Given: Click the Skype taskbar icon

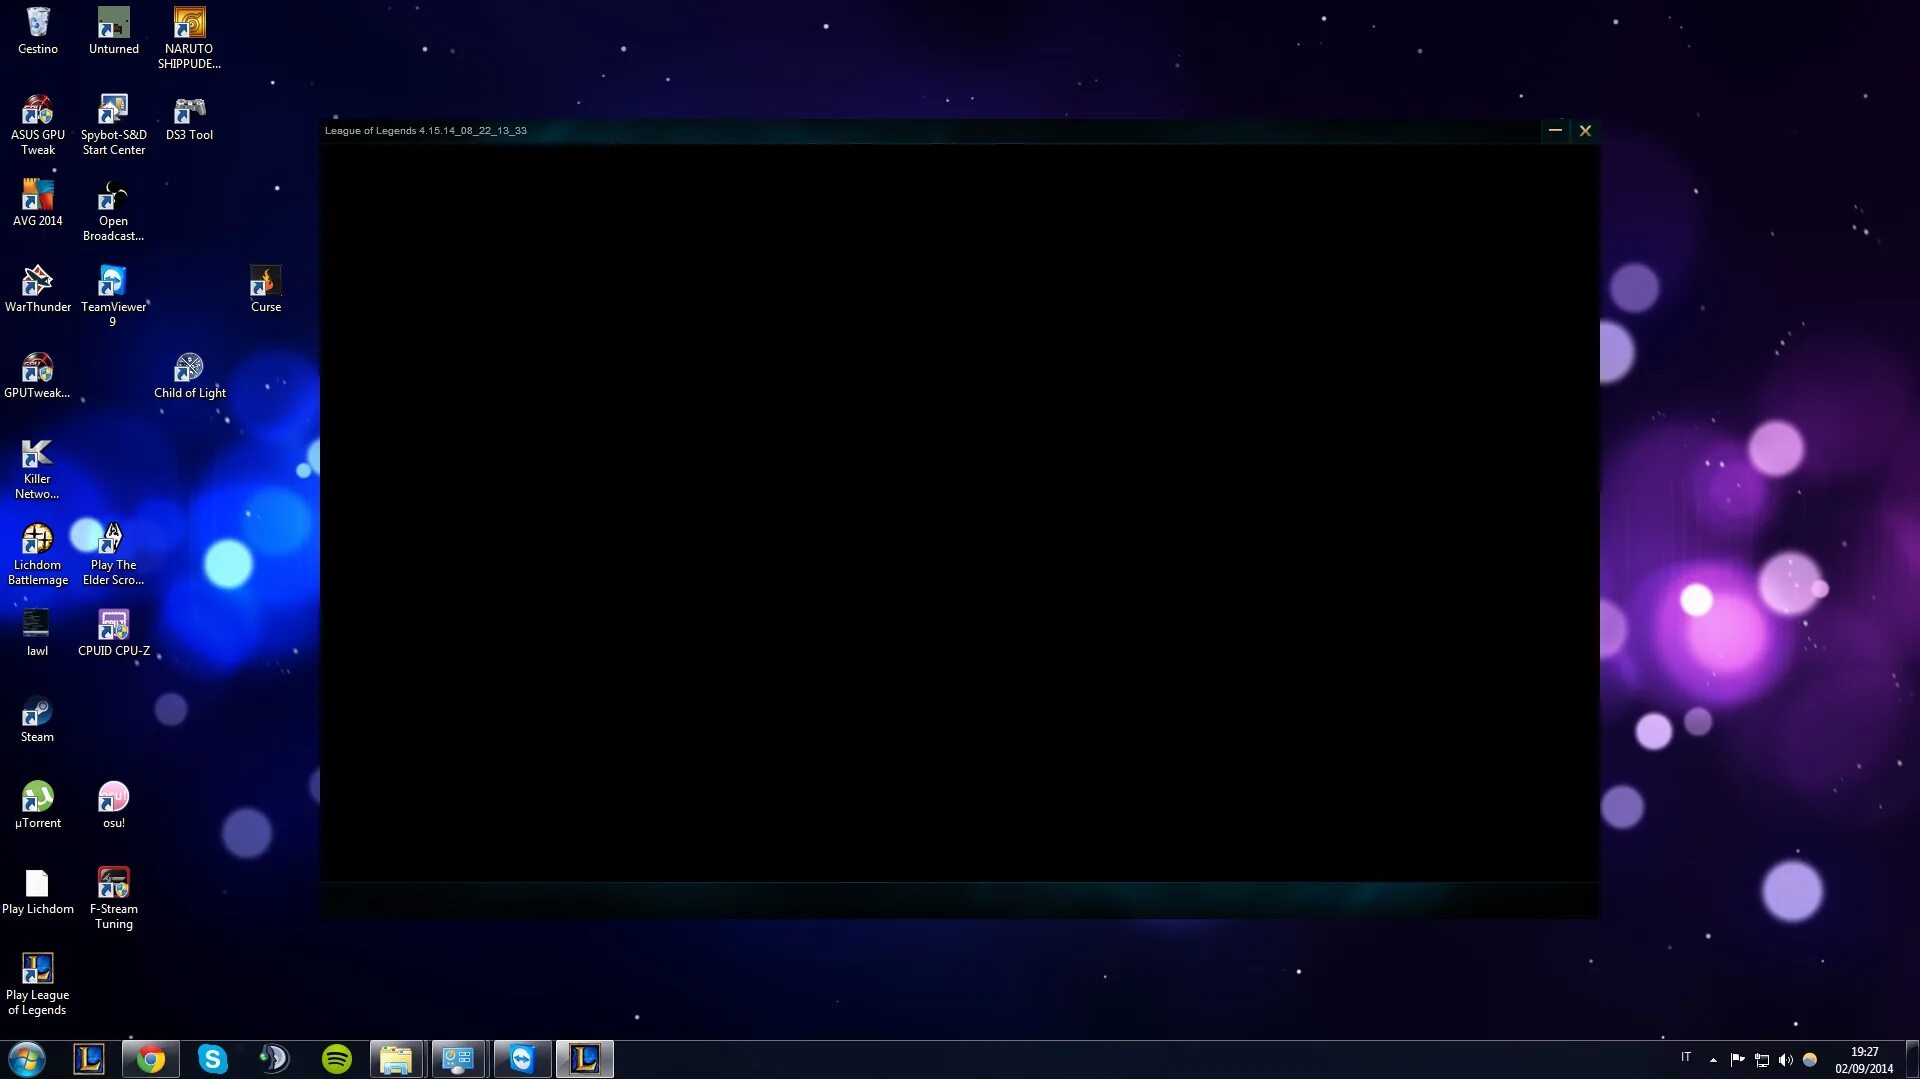Looking at the screenshot, I should click(x=212, y=1059).
